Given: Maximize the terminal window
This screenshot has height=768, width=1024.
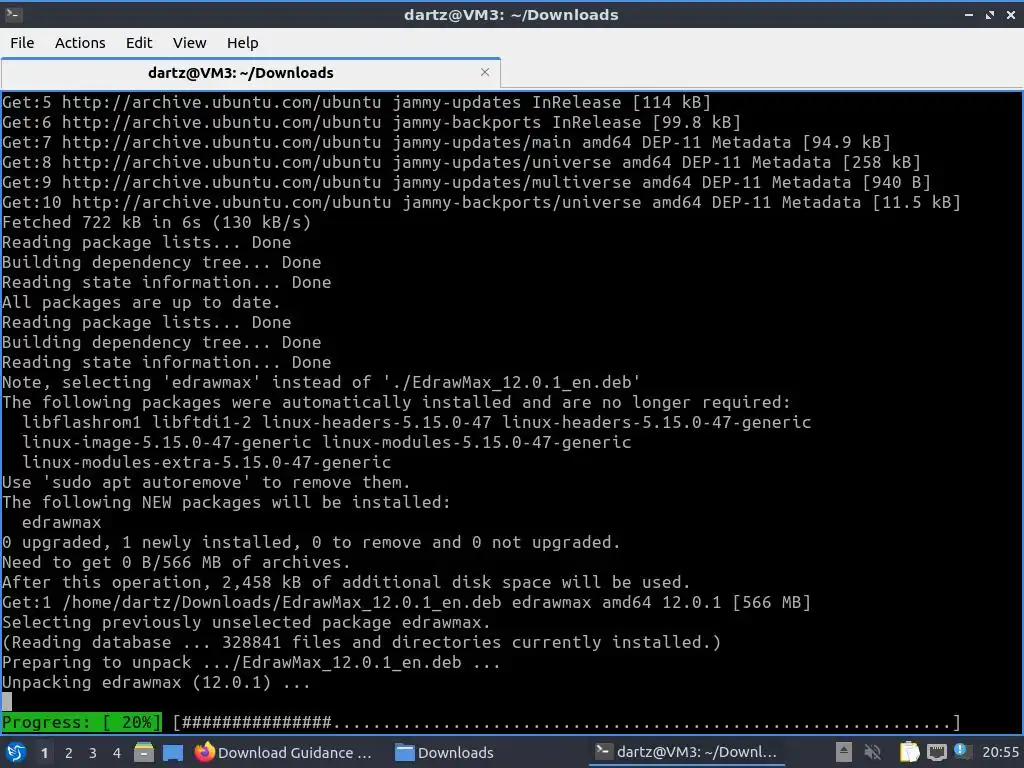Looking at the screenshot, I should (x=990, y=14).
